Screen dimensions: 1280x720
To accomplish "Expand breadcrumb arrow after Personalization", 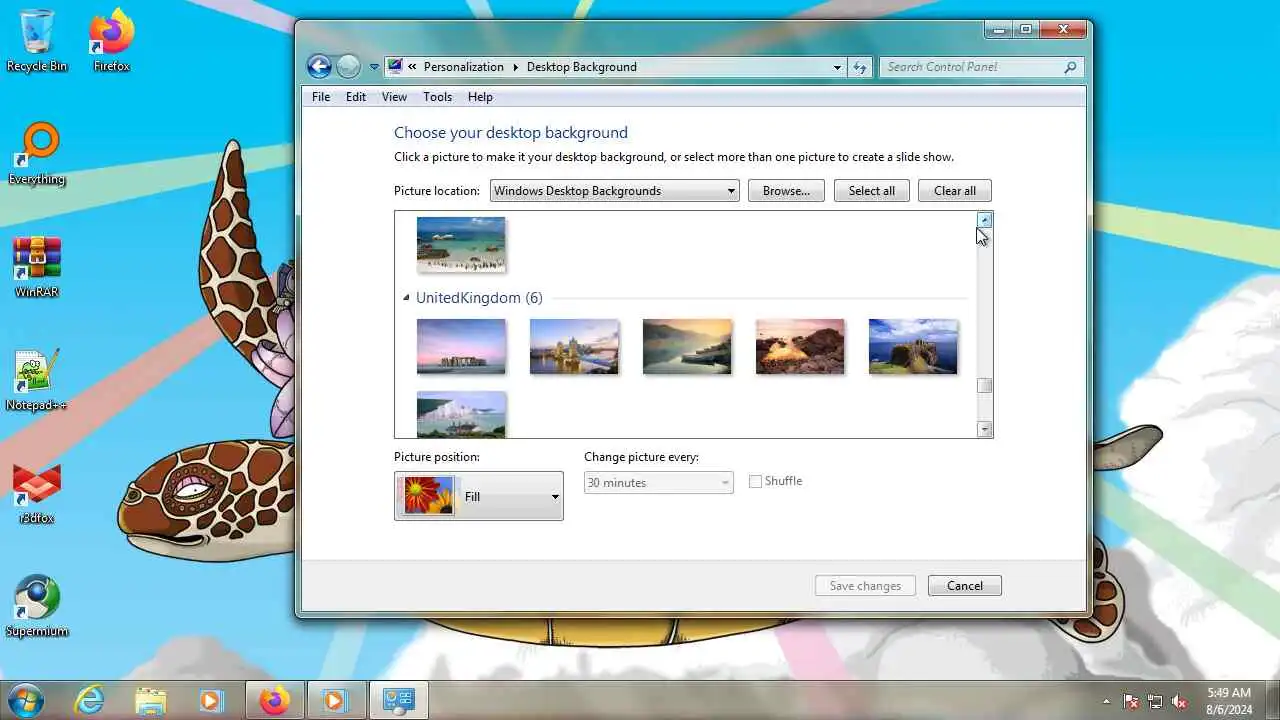I will point(516,67).
